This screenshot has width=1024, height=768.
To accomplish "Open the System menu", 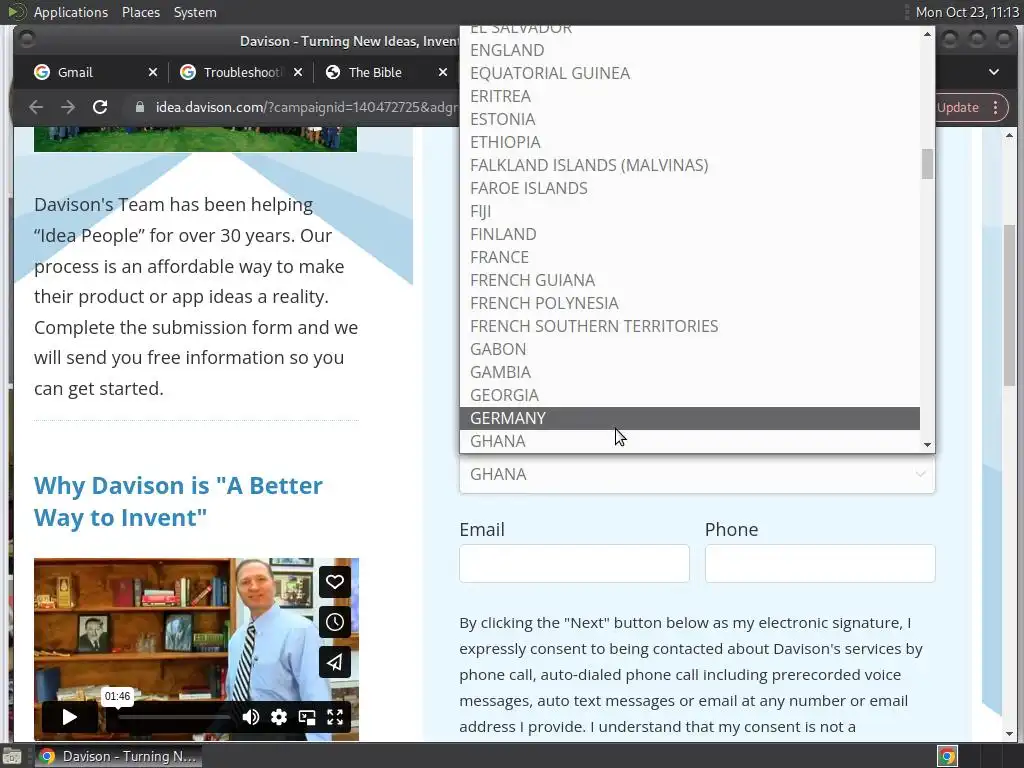I will tap(195, 12).
